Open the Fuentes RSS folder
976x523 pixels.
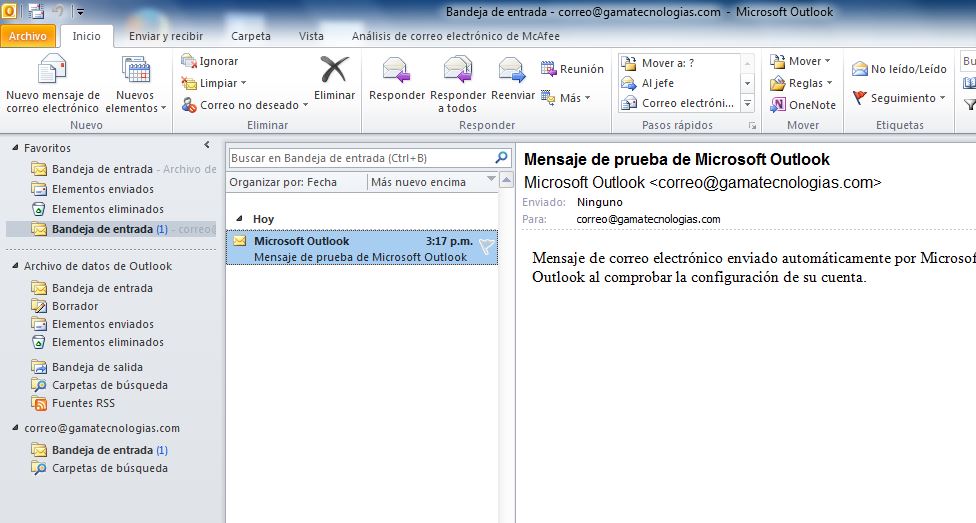coord(83,403)
